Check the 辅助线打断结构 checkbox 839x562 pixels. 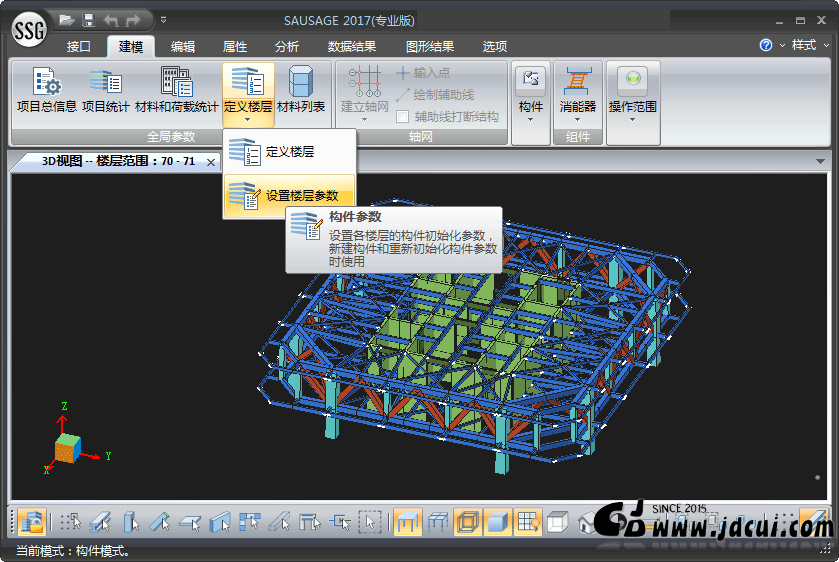coord(402,117)
